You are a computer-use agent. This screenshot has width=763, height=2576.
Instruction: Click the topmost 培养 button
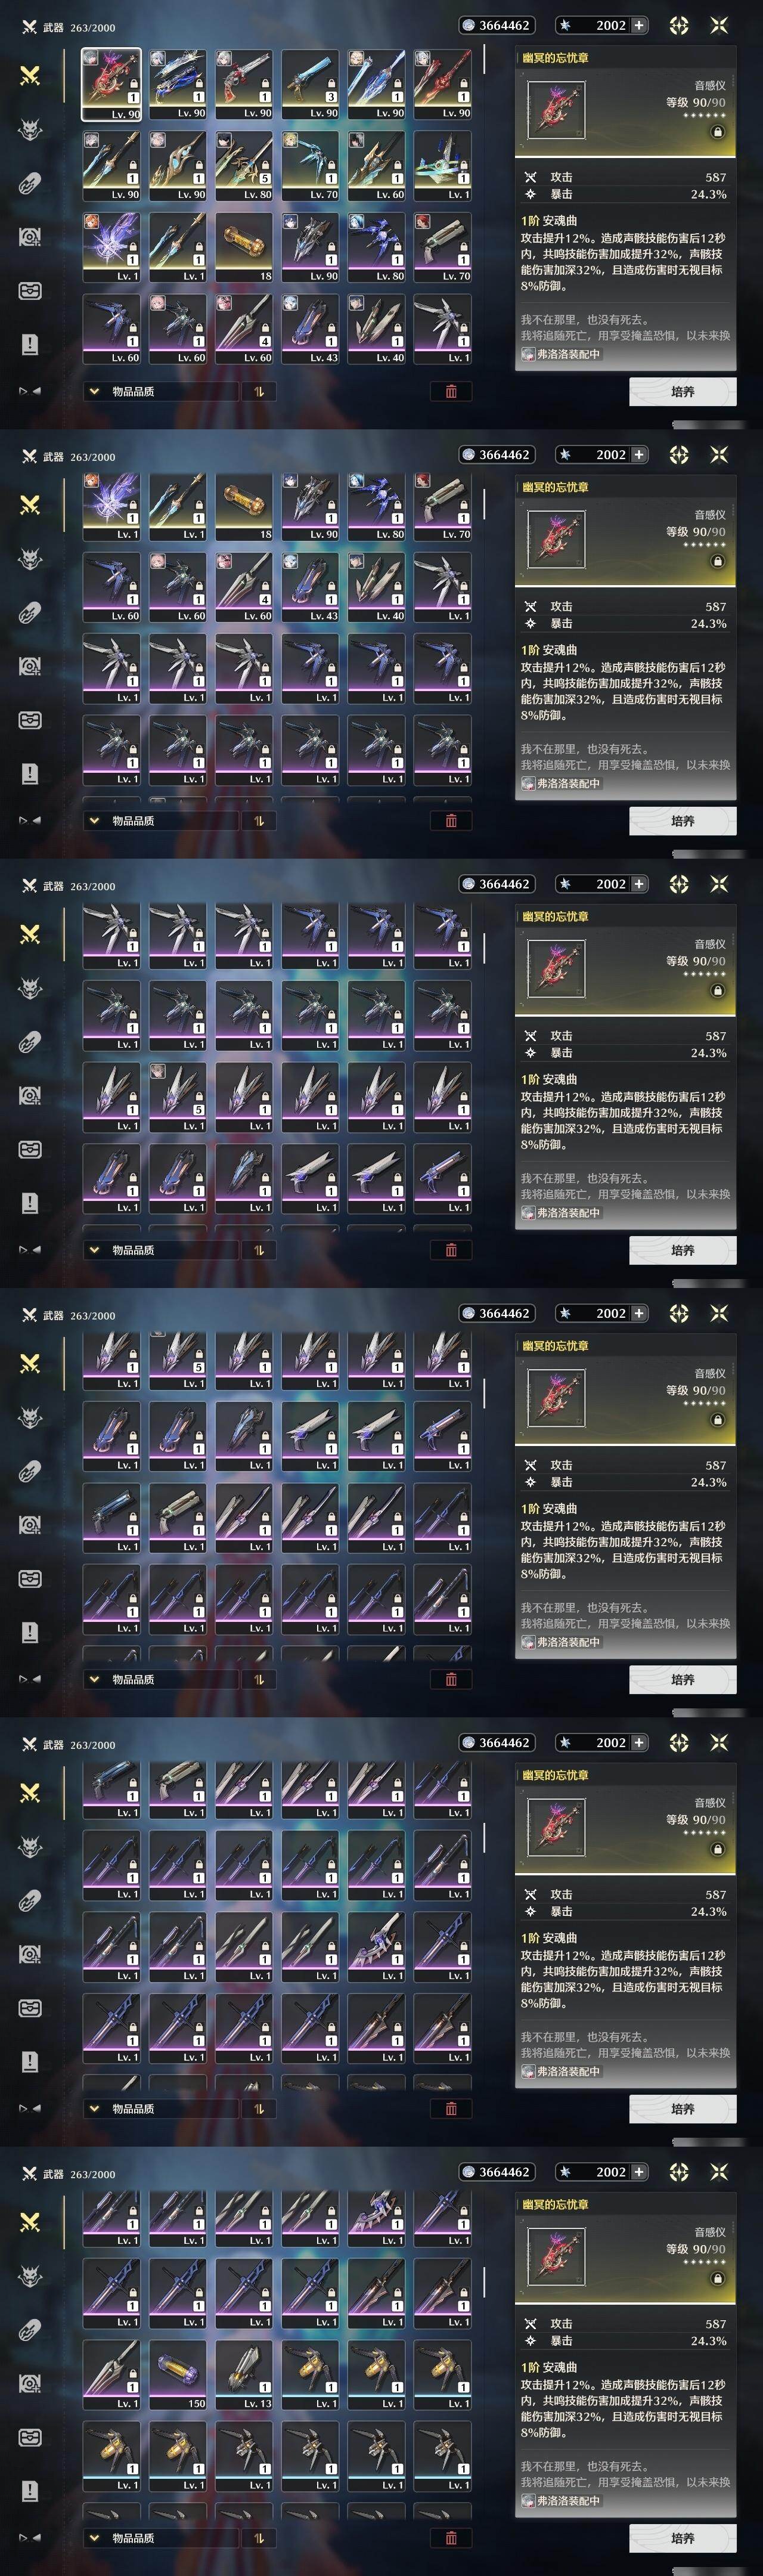(x=683, y=391)
